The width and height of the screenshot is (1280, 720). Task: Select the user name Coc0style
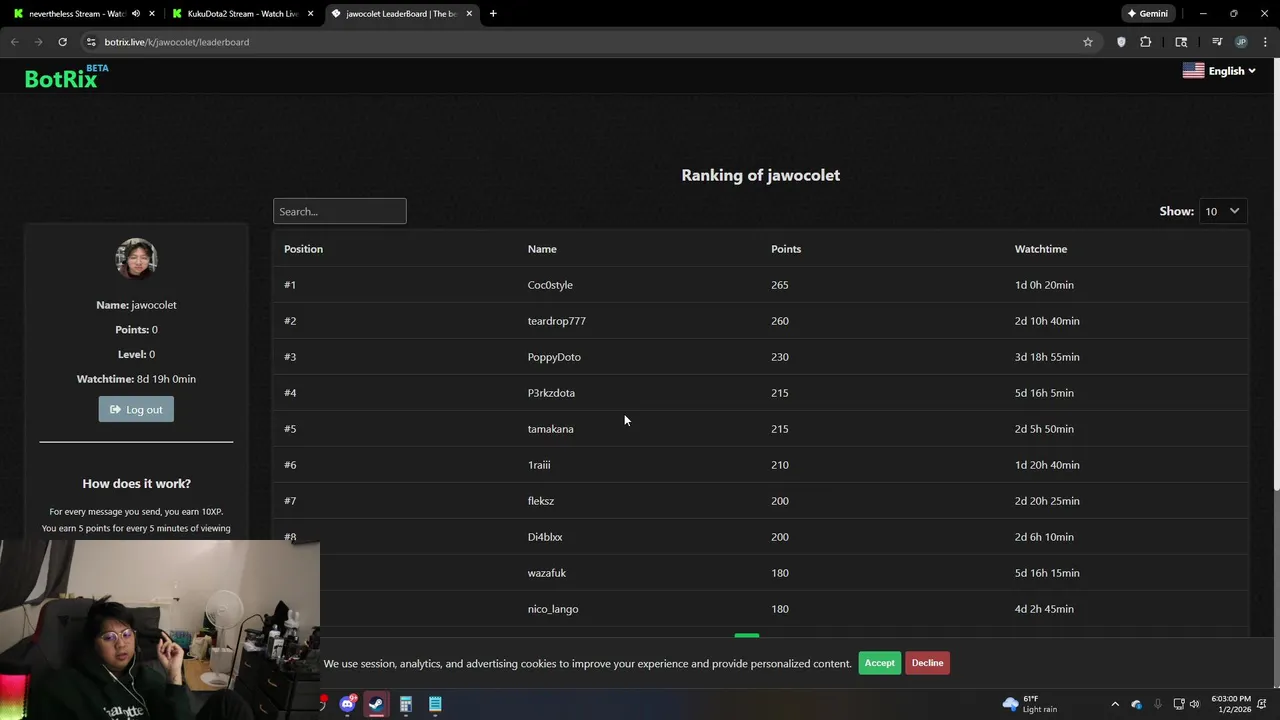550,285
